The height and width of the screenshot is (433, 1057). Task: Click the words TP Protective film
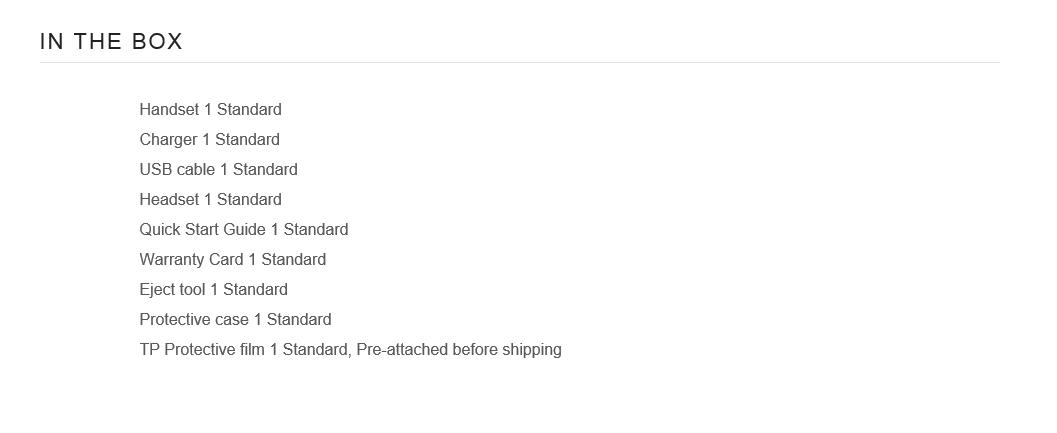(202, 350)
